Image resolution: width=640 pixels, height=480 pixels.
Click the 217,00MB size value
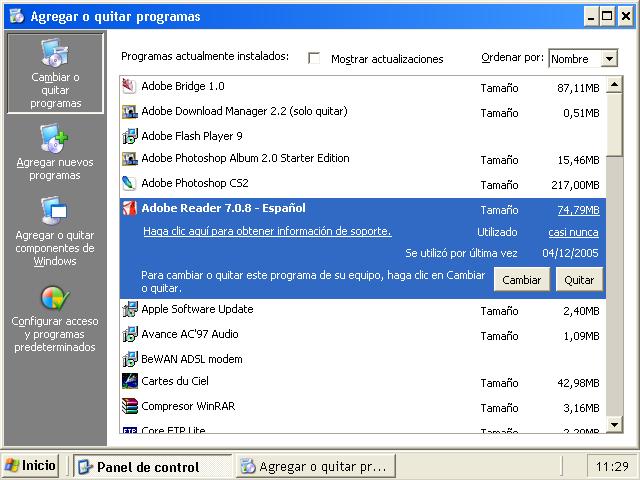tap(576, 185)
